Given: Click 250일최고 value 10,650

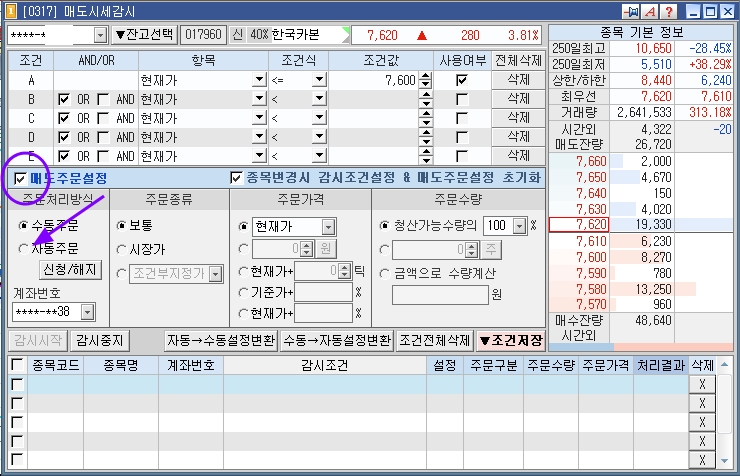Looking at the screenshot, I should [x=653, y=48].
